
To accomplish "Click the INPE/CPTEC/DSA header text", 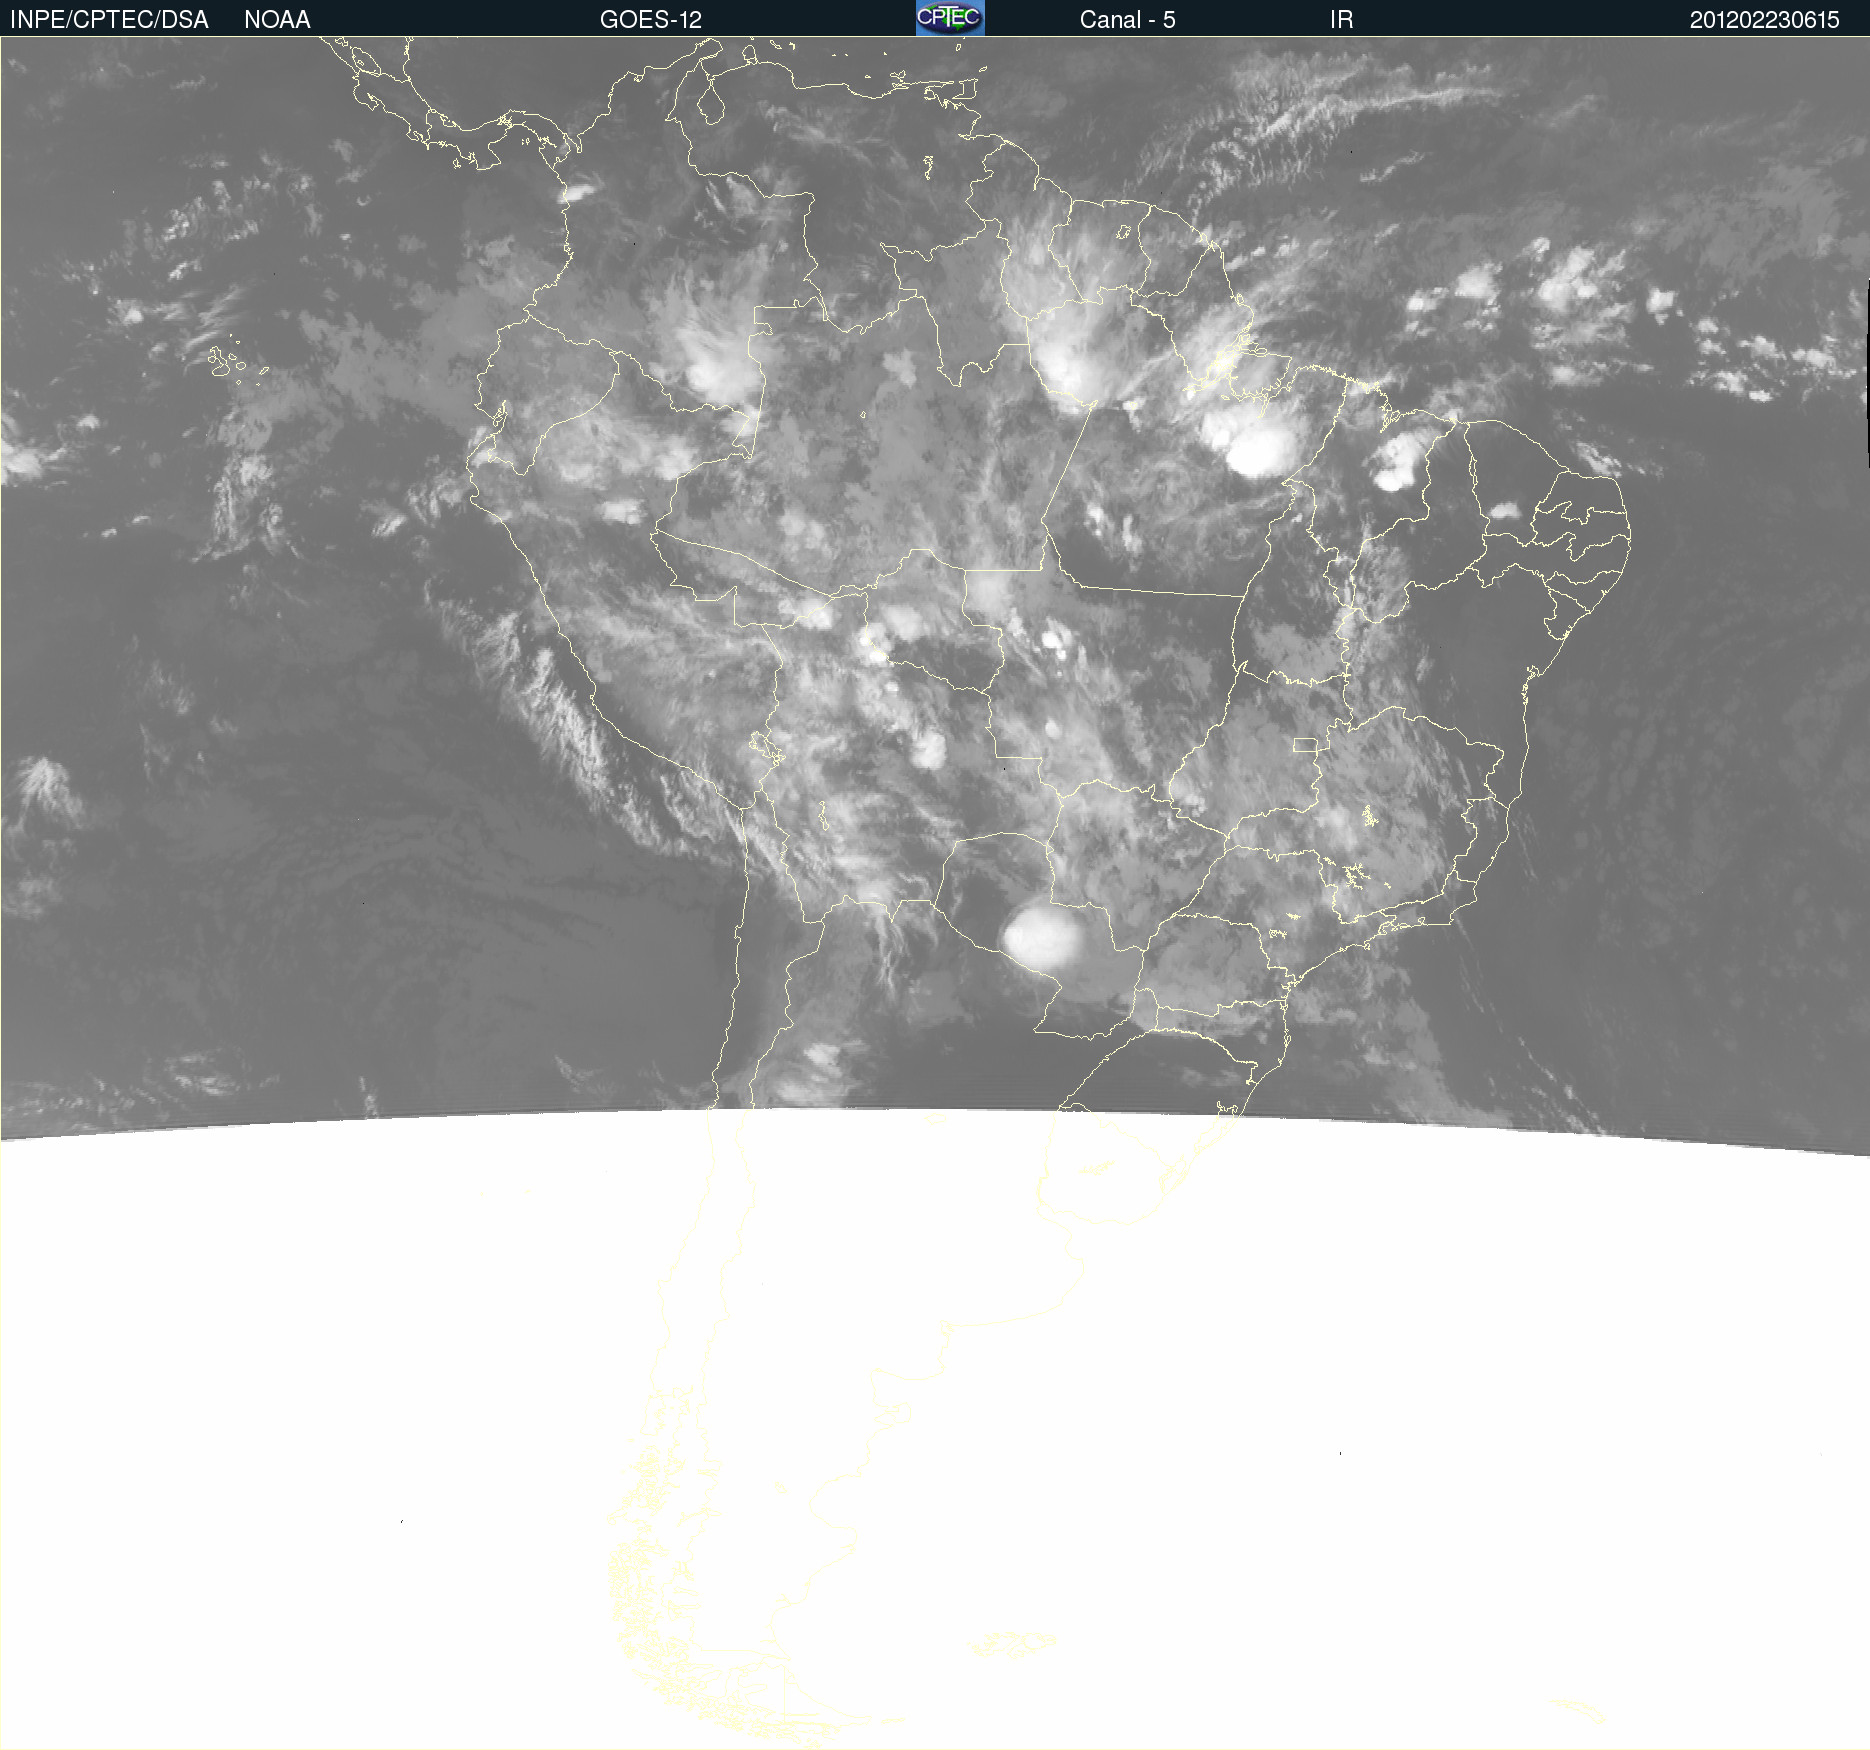I will [109, 20].
